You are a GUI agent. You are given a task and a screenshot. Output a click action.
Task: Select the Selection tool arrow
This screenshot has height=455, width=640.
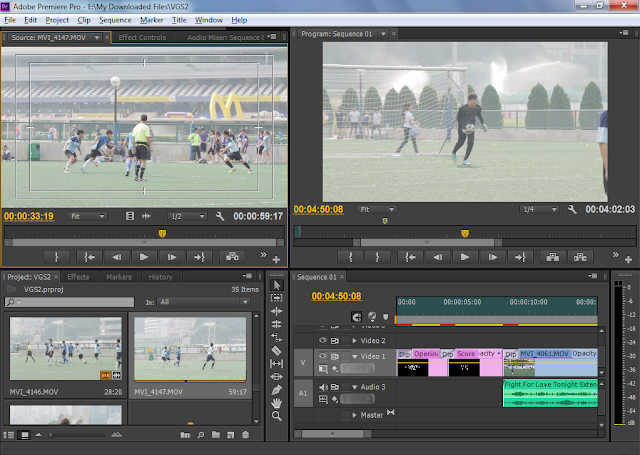pyautogui.click(x=277, y=285)
